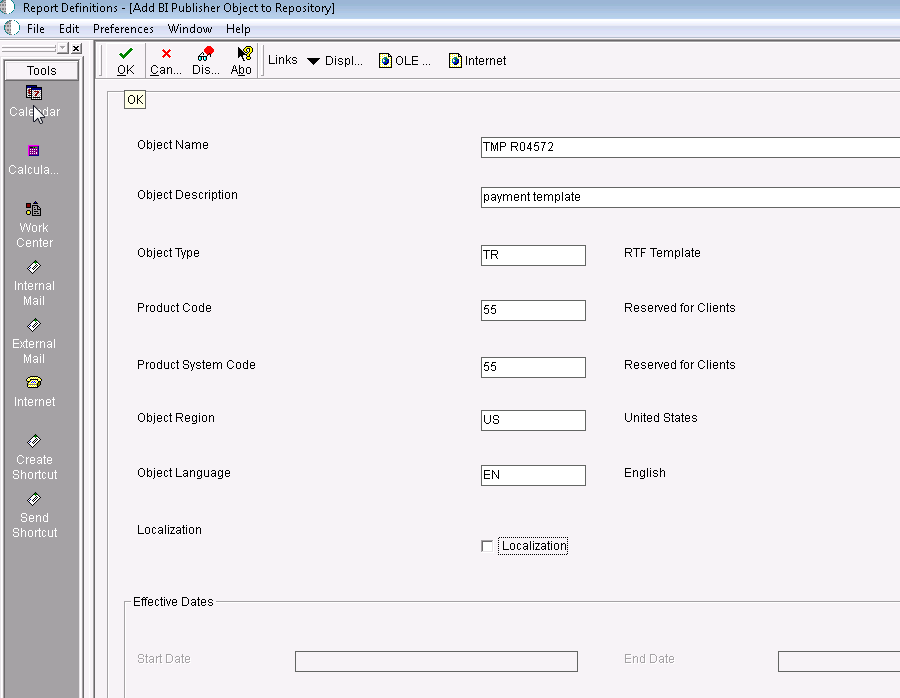Click Reserved for Clients beside Product System Code
The width and height of the screenshot is (900, 698).
click(x=680, y=364)
